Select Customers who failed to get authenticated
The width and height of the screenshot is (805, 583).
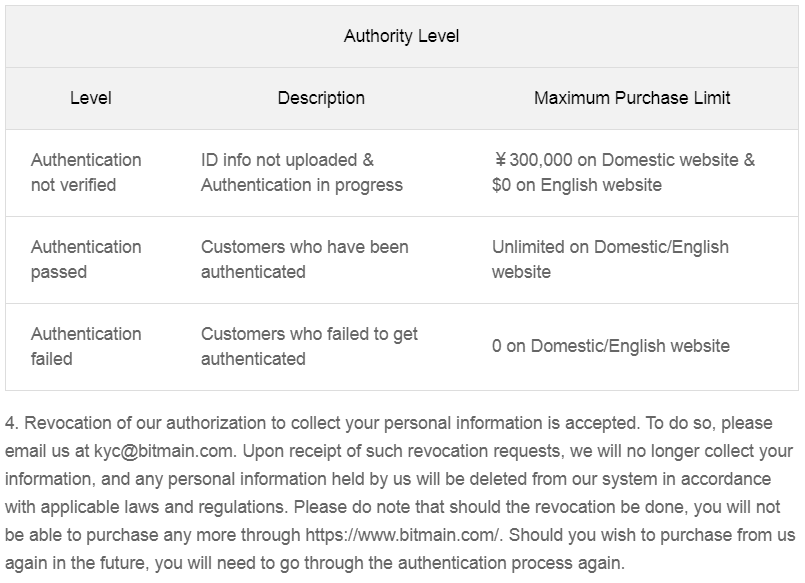[309, 346]
